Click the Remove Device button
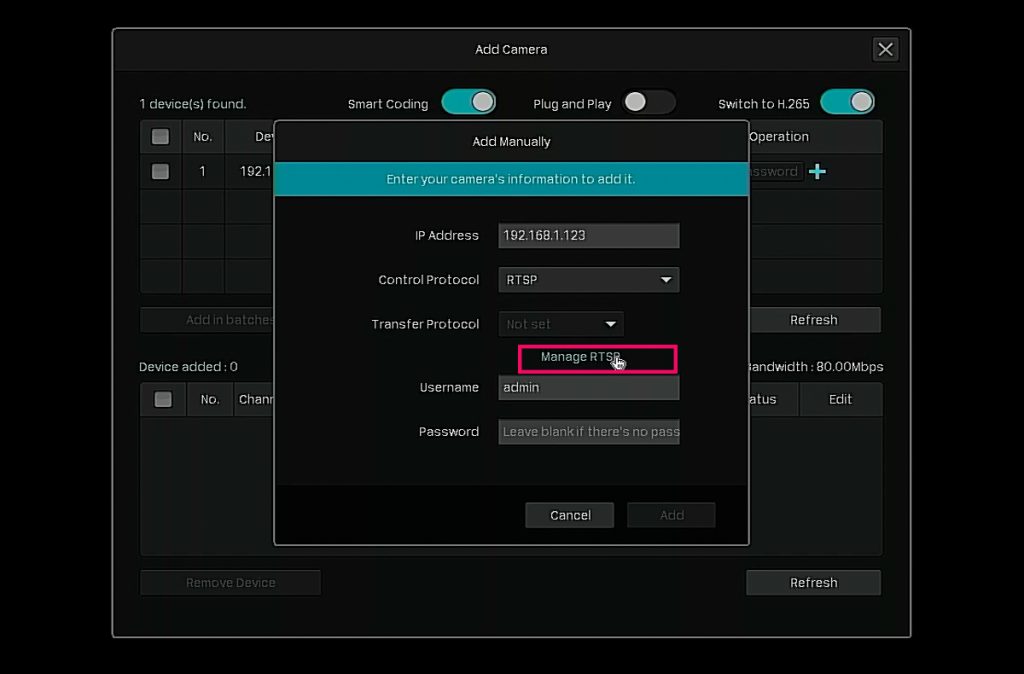 click(230, 583)
